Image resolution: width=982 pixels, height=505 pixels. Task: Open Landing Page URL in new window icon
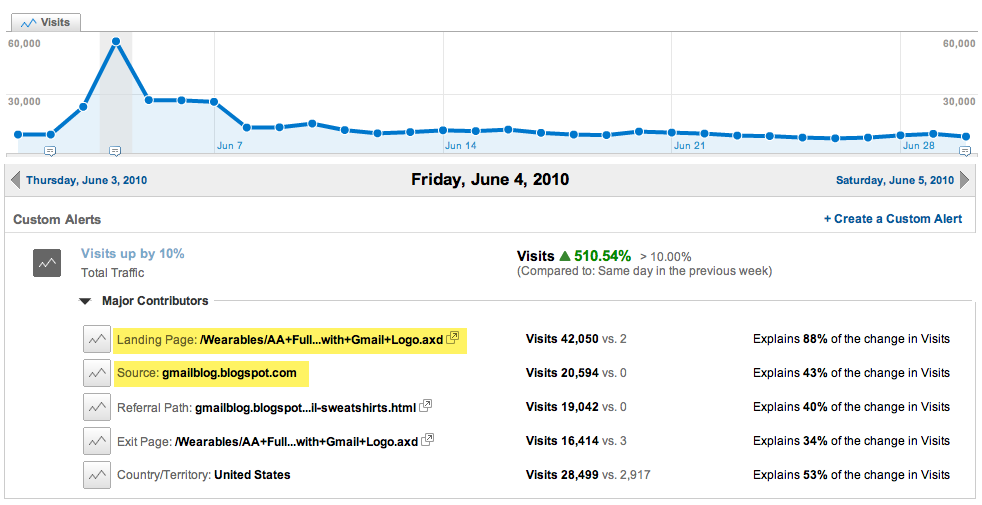452,338
